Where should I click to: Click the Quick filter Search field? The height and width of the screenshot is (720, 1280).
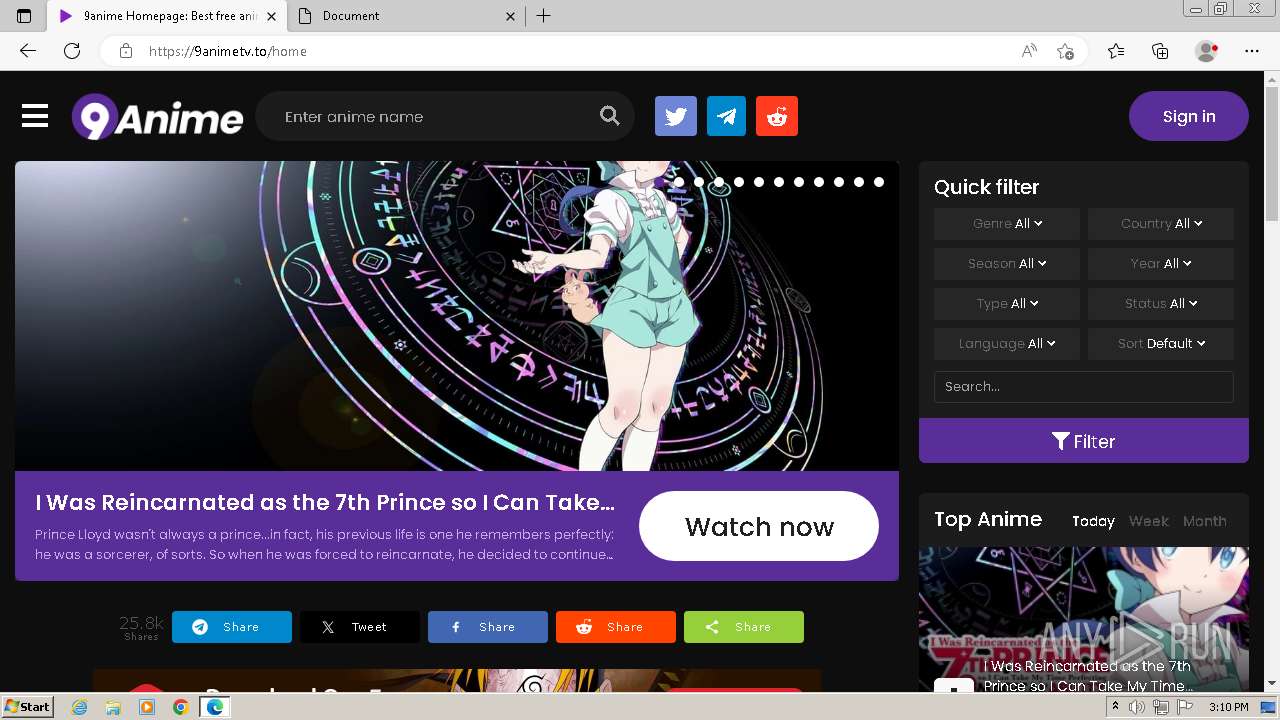tap(1084, 387)
